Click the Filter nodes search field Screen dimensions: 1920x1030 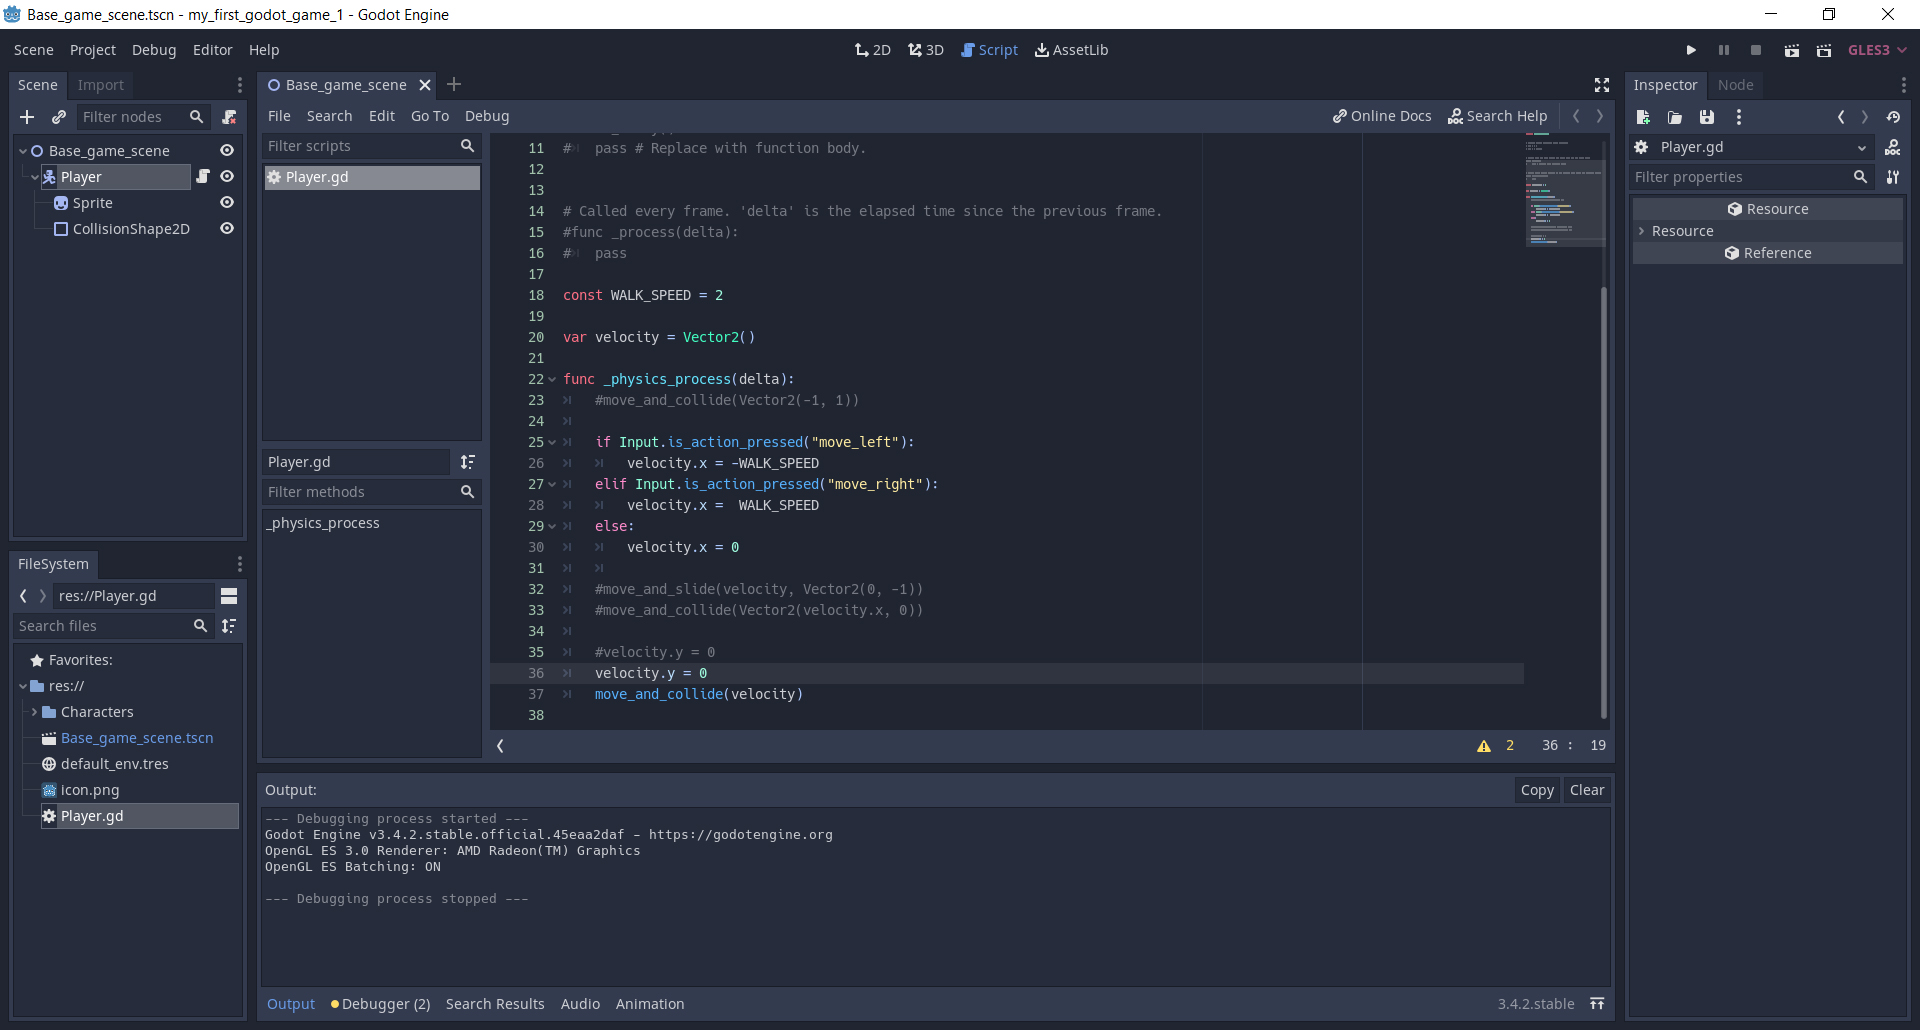(142, 117)
